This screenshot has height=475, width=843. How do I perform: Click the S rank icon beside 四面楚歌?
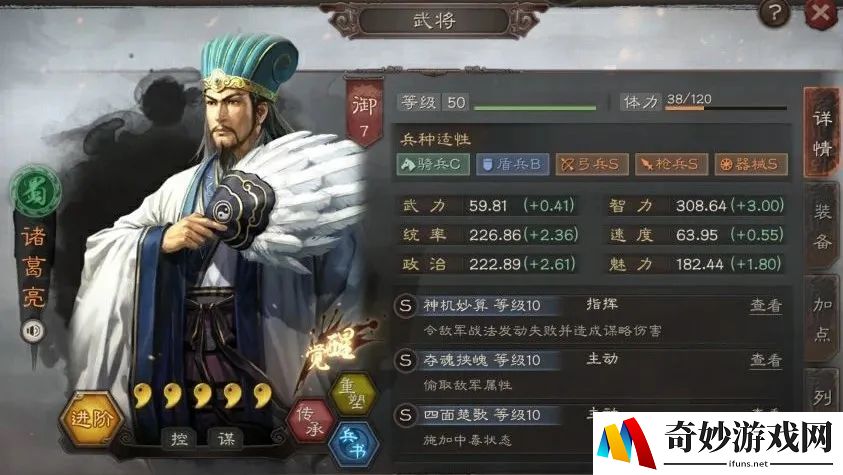click(405, 415)
